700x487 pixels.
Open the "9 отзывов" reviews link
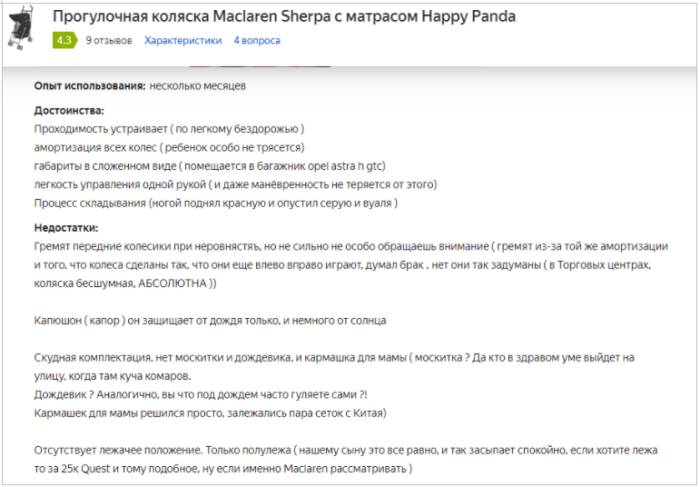click(108, 41)
